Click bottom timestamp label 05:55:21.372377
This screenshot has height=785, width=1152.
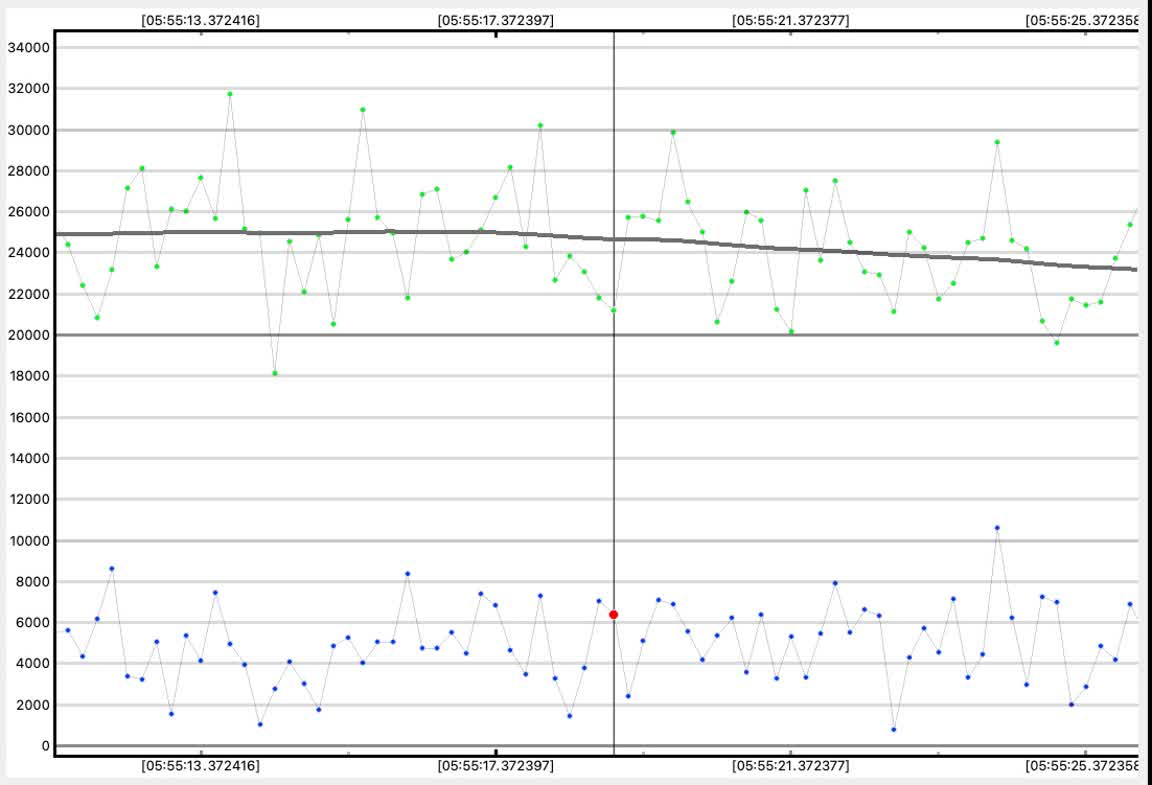790,765
